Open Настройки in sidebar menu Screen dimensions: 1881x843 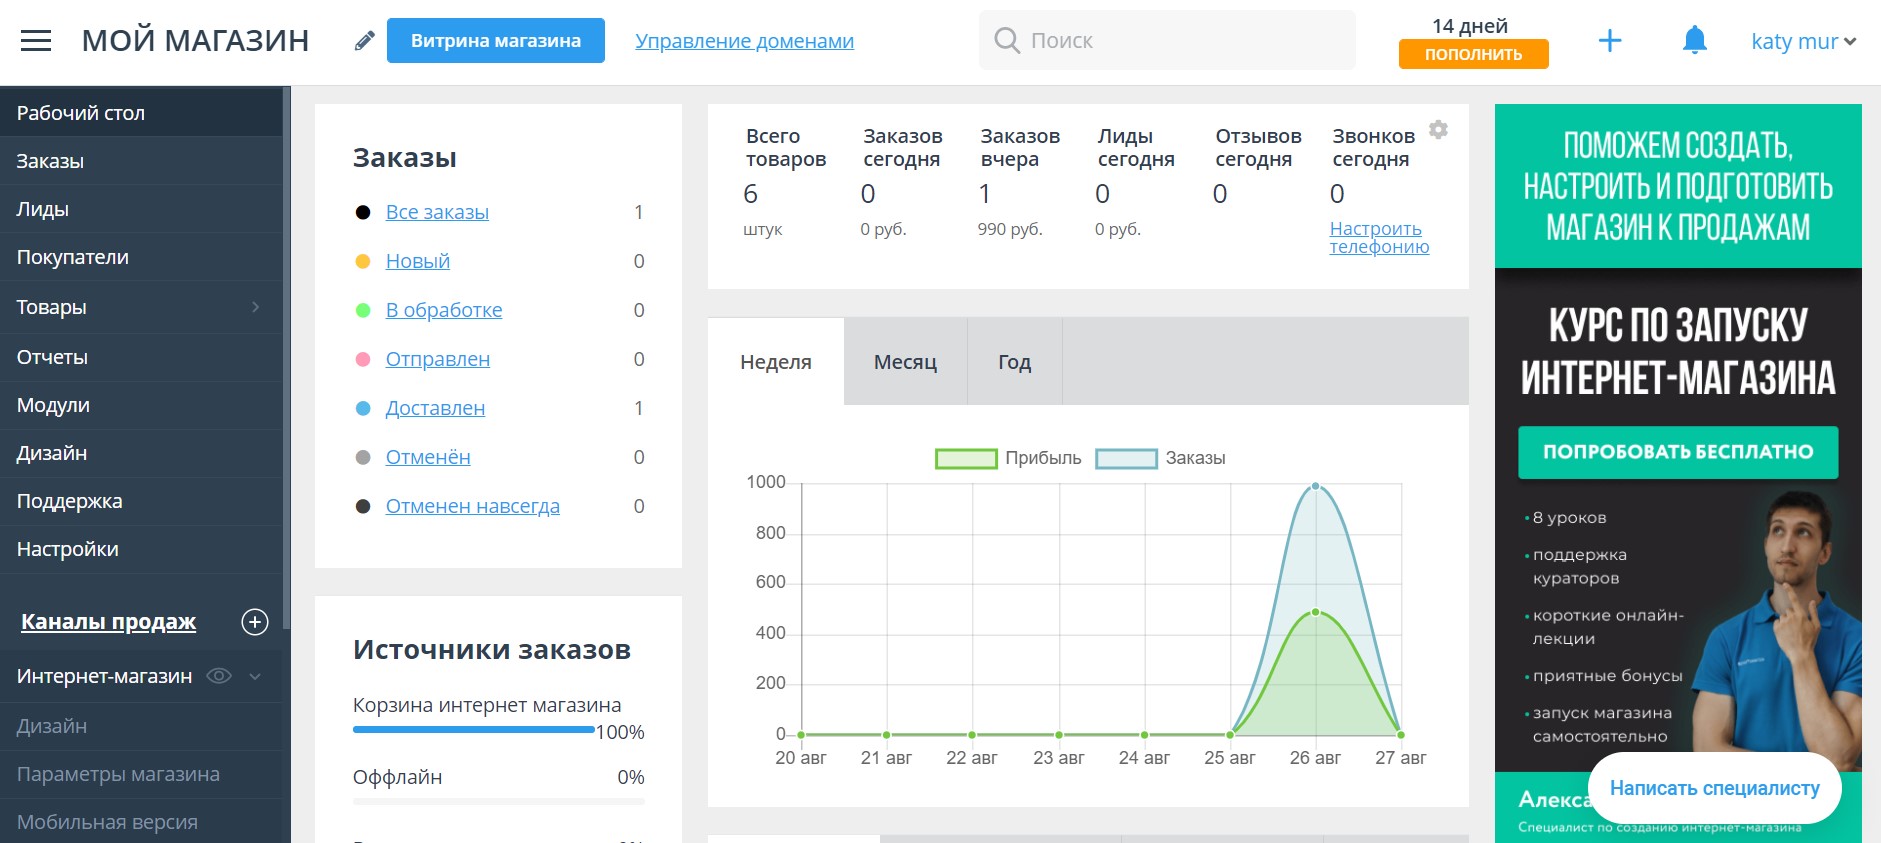(141, 549)
